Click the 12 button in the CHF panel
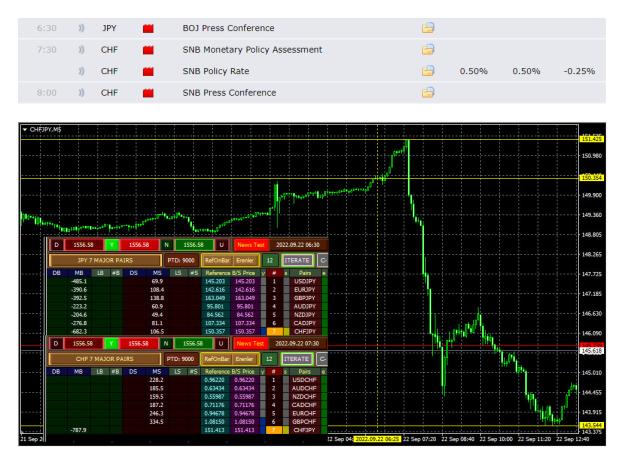Viewport: 625px width, 465px height. point(269,359)
